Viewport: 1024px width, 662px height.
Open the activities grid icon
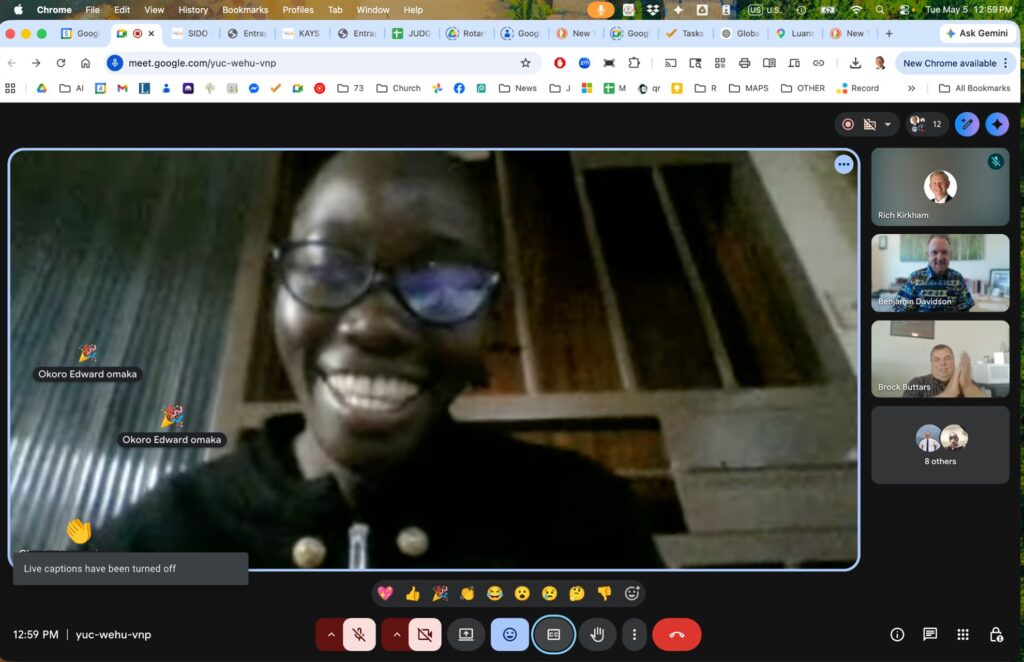963,635
